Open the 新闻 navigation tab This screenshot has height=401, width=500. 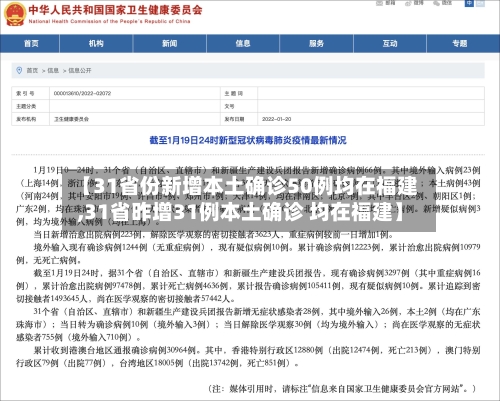coord(170,43)
